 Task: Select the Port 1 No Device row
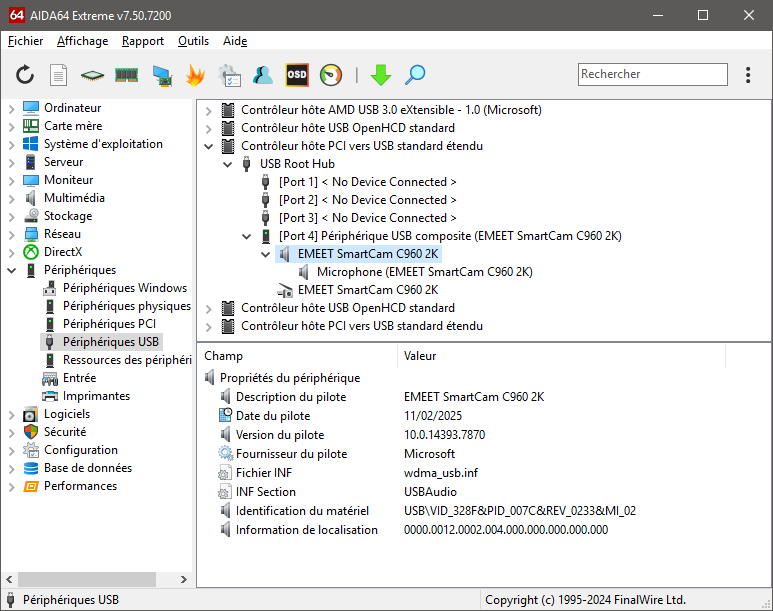tap(367, 182)
